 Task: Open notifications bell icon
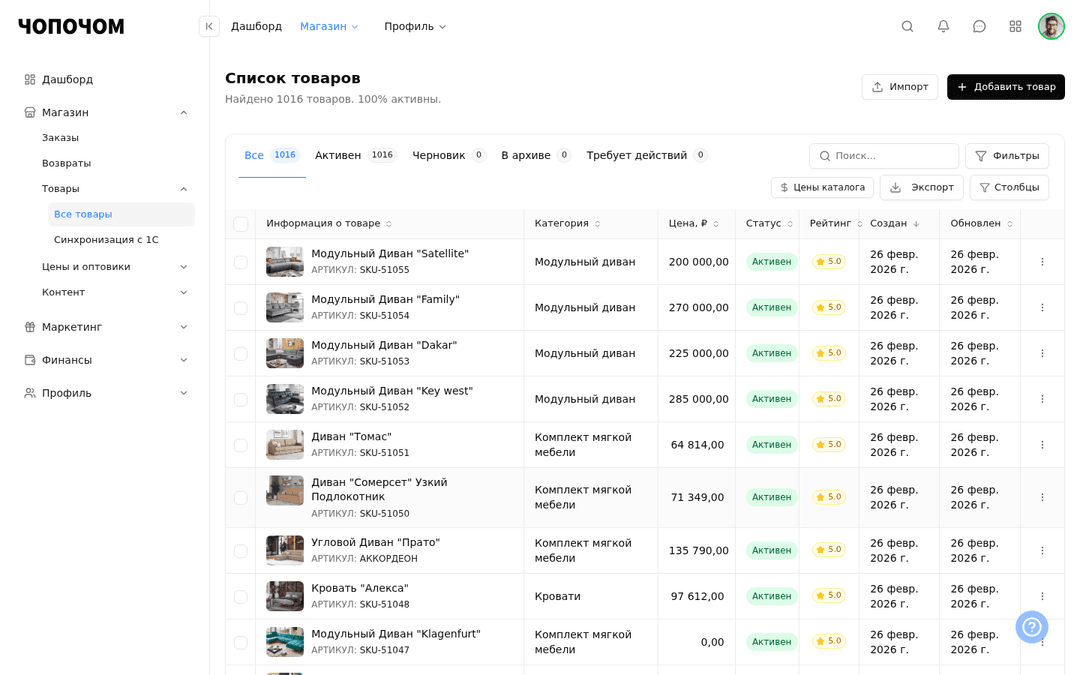coord(943,26)
